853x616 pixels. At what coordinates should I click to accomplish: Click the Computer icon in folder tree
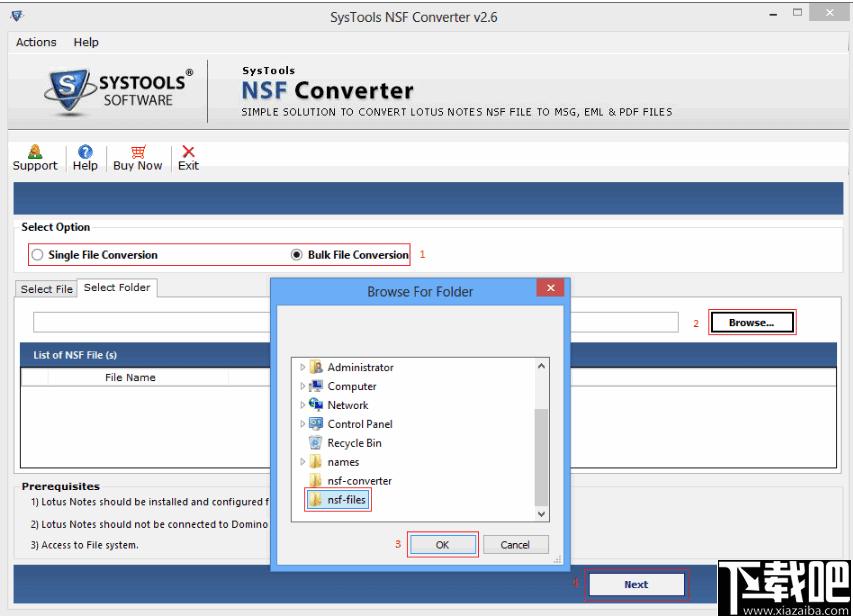pos(316,386)
